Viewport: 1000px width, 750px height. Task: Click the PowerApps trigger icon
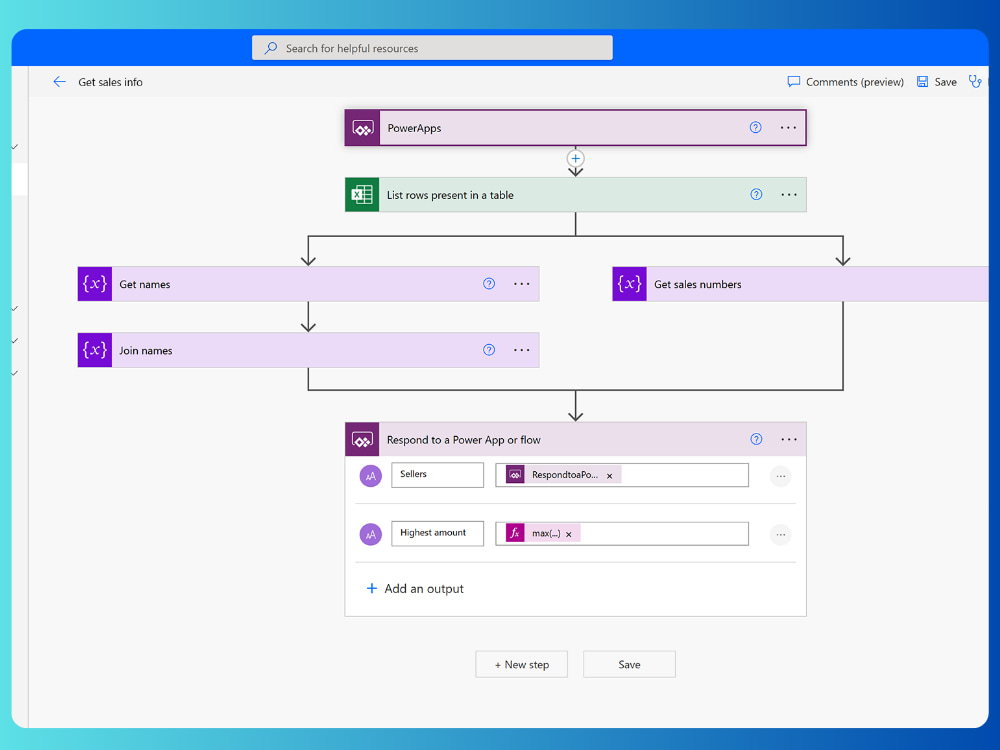[363, 128]
